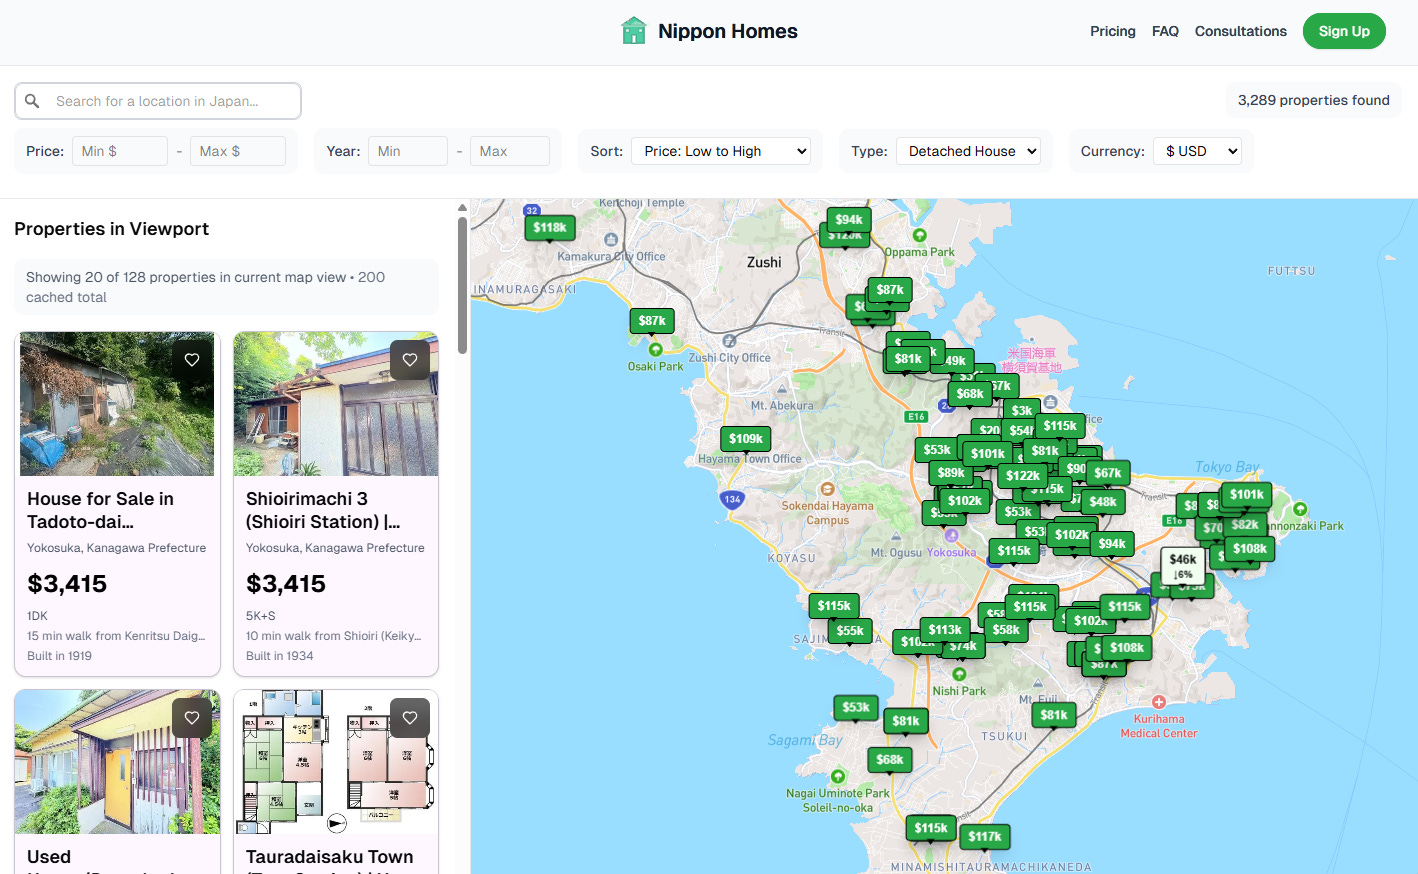Open the Pricing page

[x=1112, y=31]
